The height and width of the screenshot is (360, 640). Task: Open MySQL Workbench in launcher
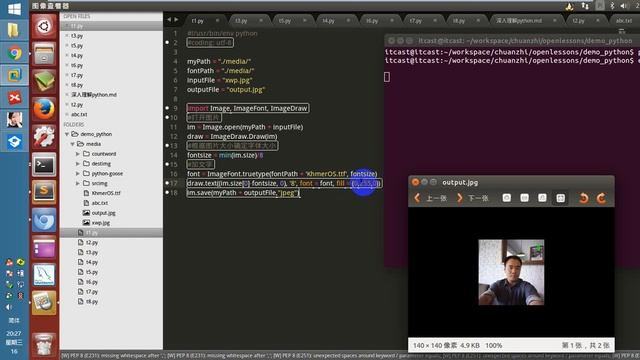[44, 276]
